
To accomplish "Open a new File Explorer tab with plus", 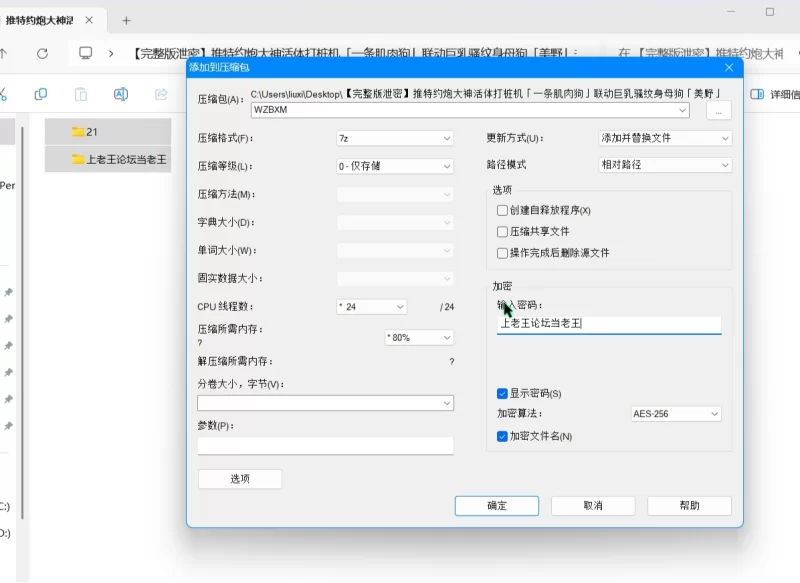I will [x=127, y=20].
